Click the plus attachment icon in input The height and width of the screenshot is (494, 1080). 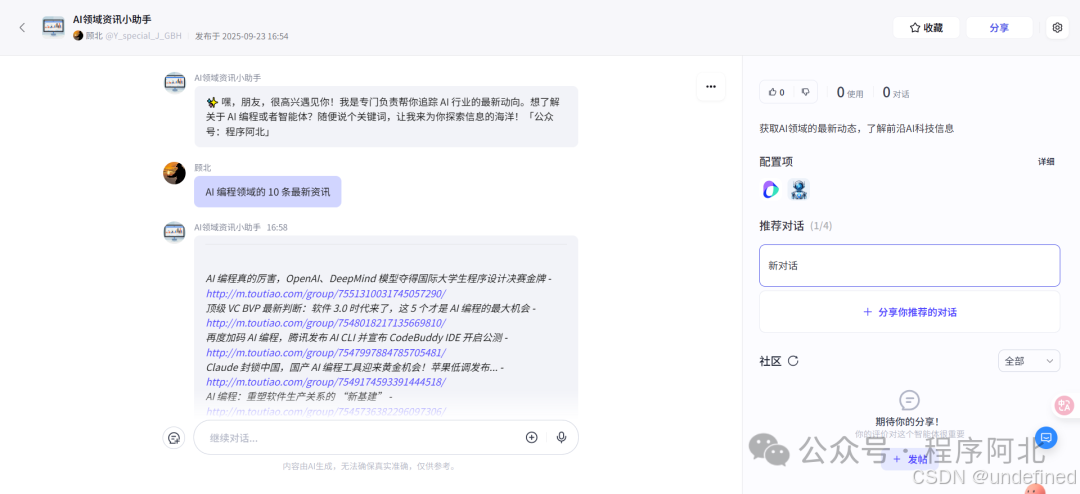[x=531, y=438]
